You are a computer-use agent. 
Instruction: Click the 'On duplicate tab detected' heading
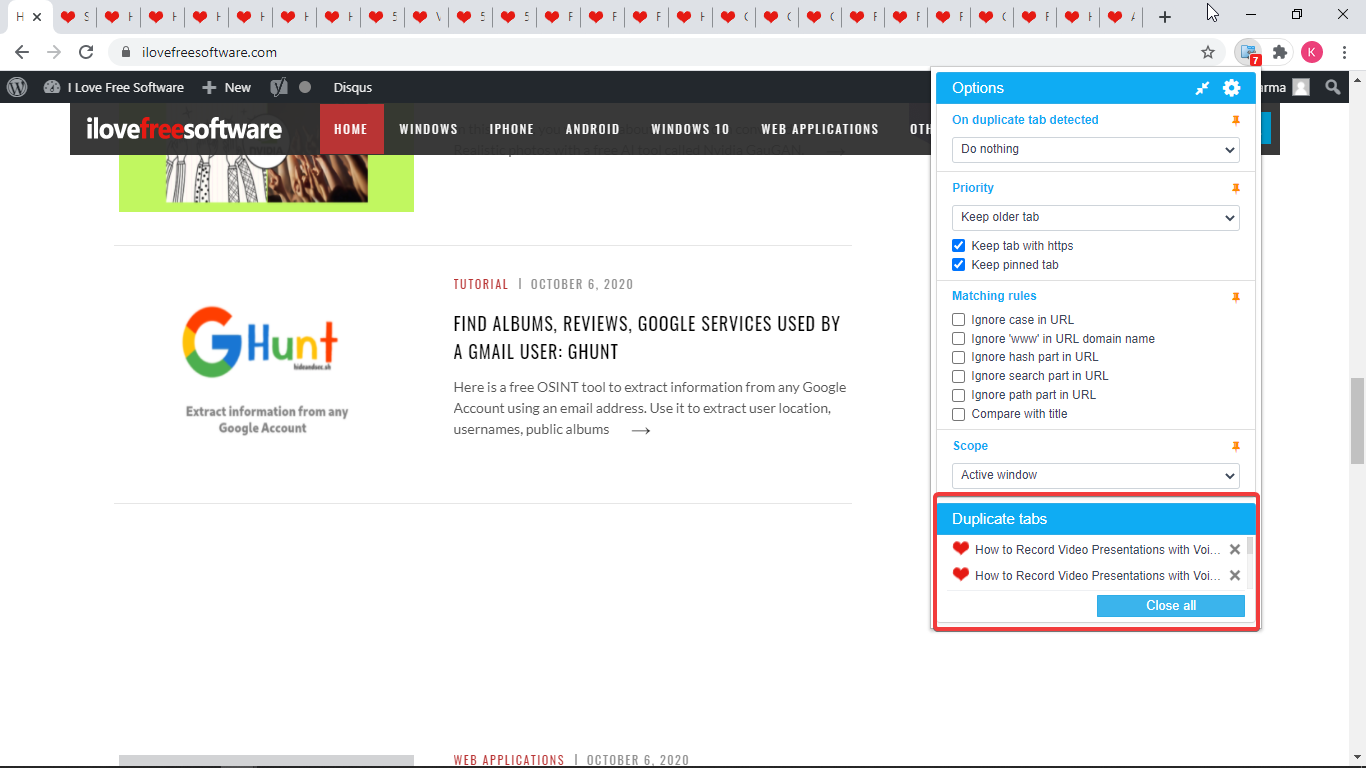coord(1025,120)
